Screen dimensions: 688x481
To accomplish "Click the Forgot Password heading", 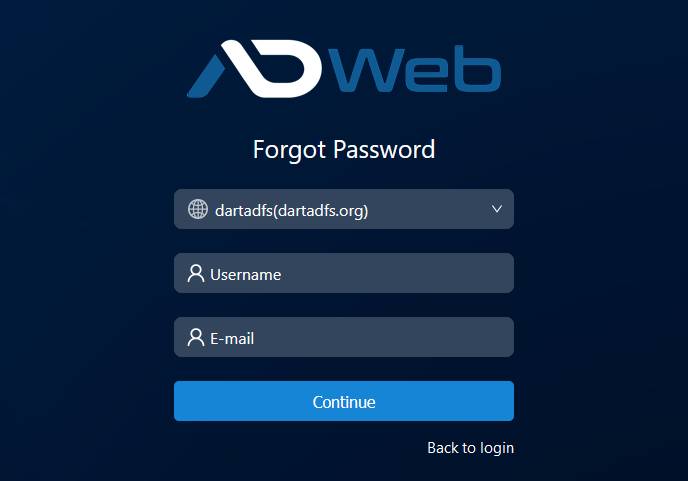I will [344, 150].
